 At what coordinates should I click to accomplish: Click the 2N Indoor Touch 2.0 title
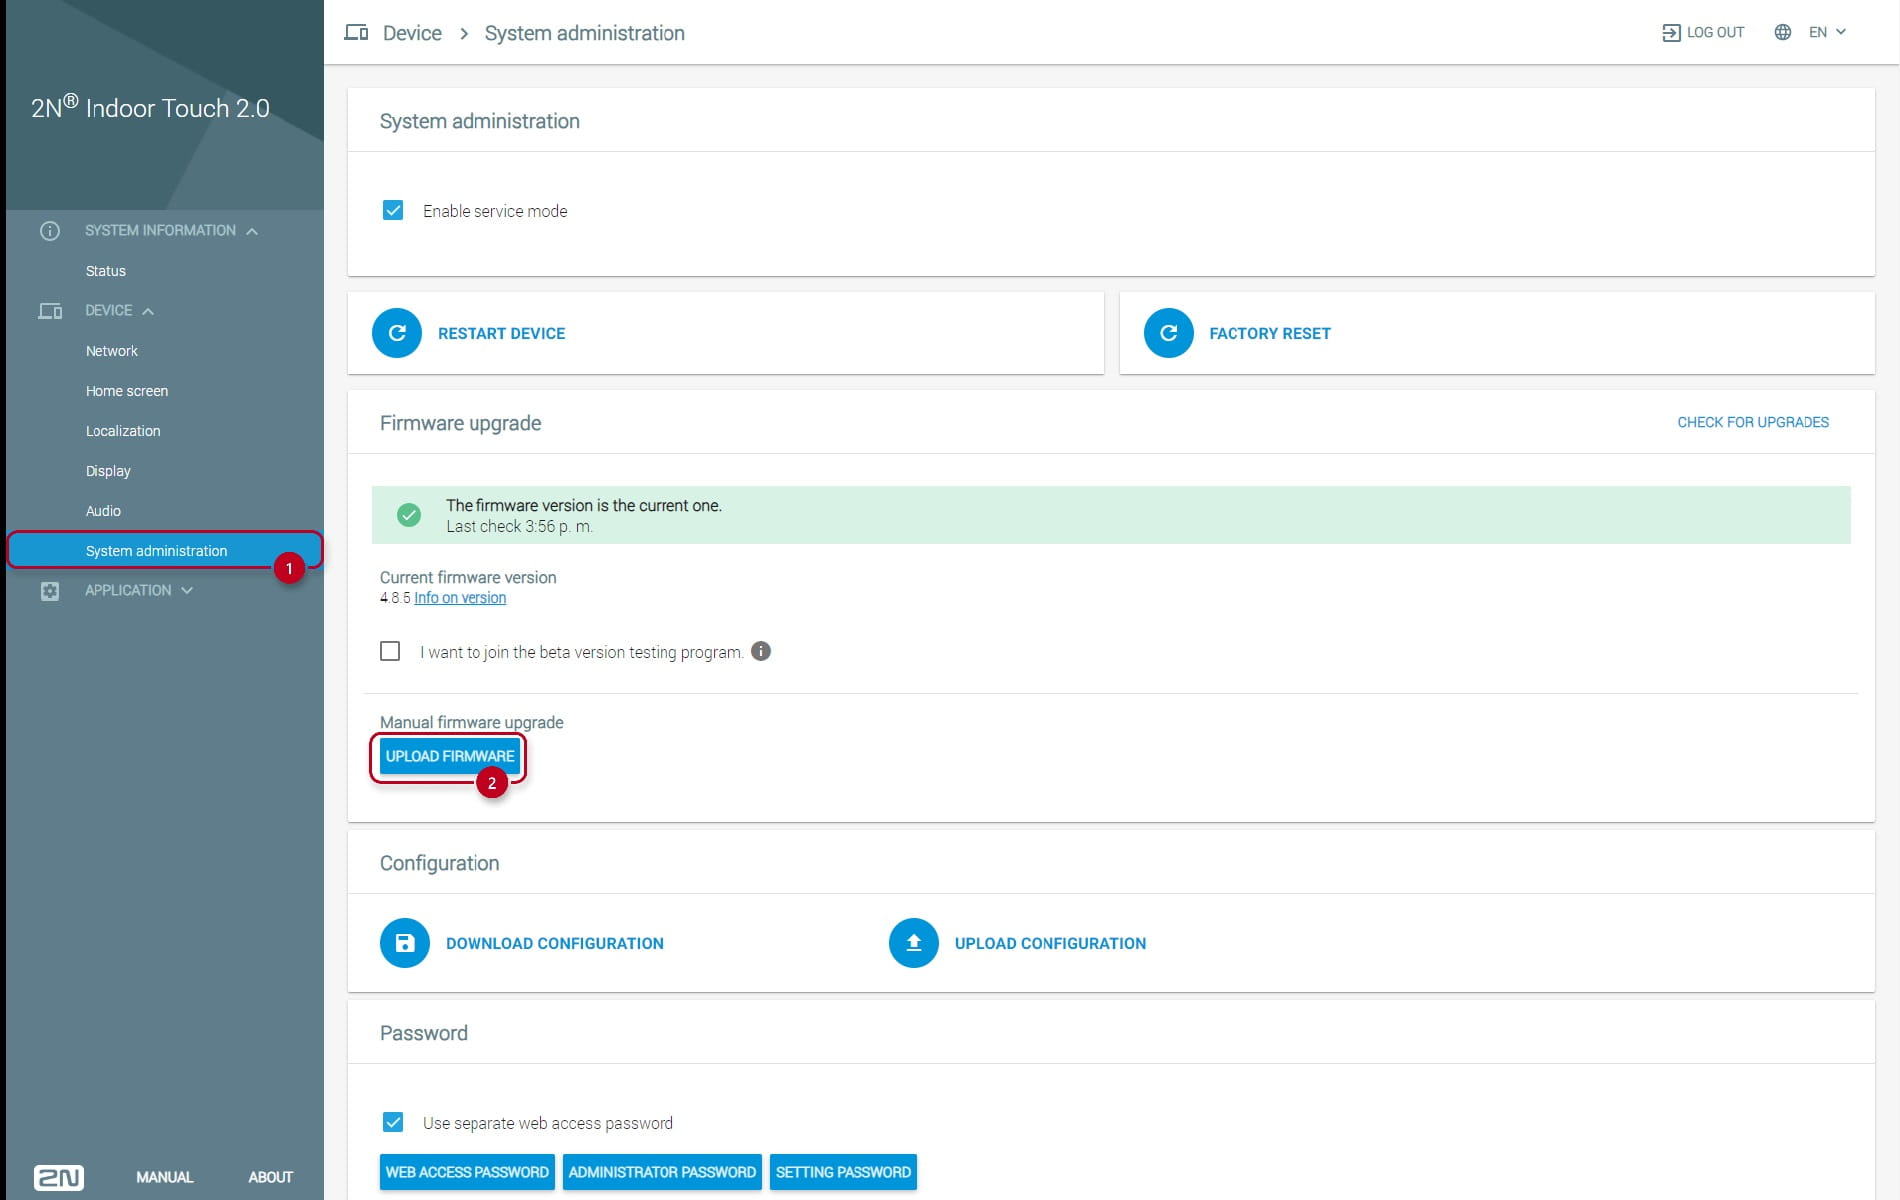pyautogui.click(x=150, y=107)
